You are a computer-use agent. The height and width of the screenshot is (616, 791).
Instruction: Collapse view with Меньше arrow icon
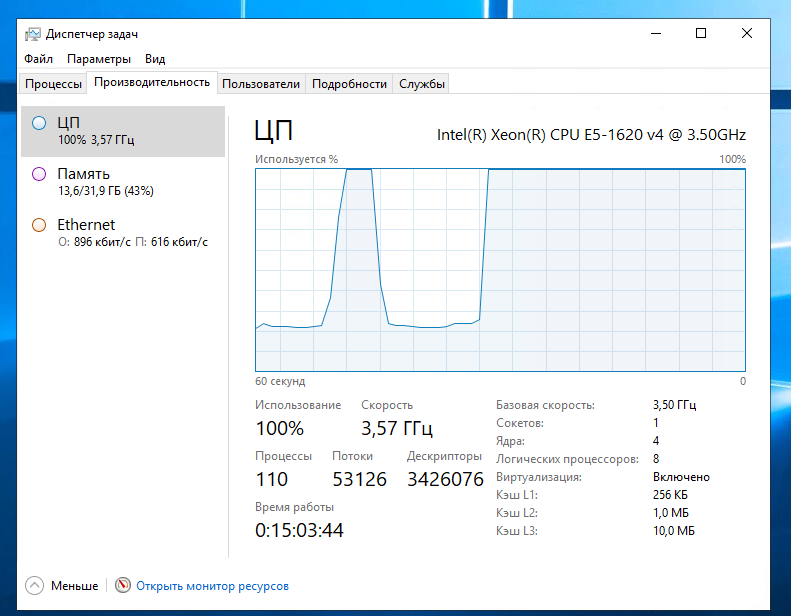tap(35, 585)
